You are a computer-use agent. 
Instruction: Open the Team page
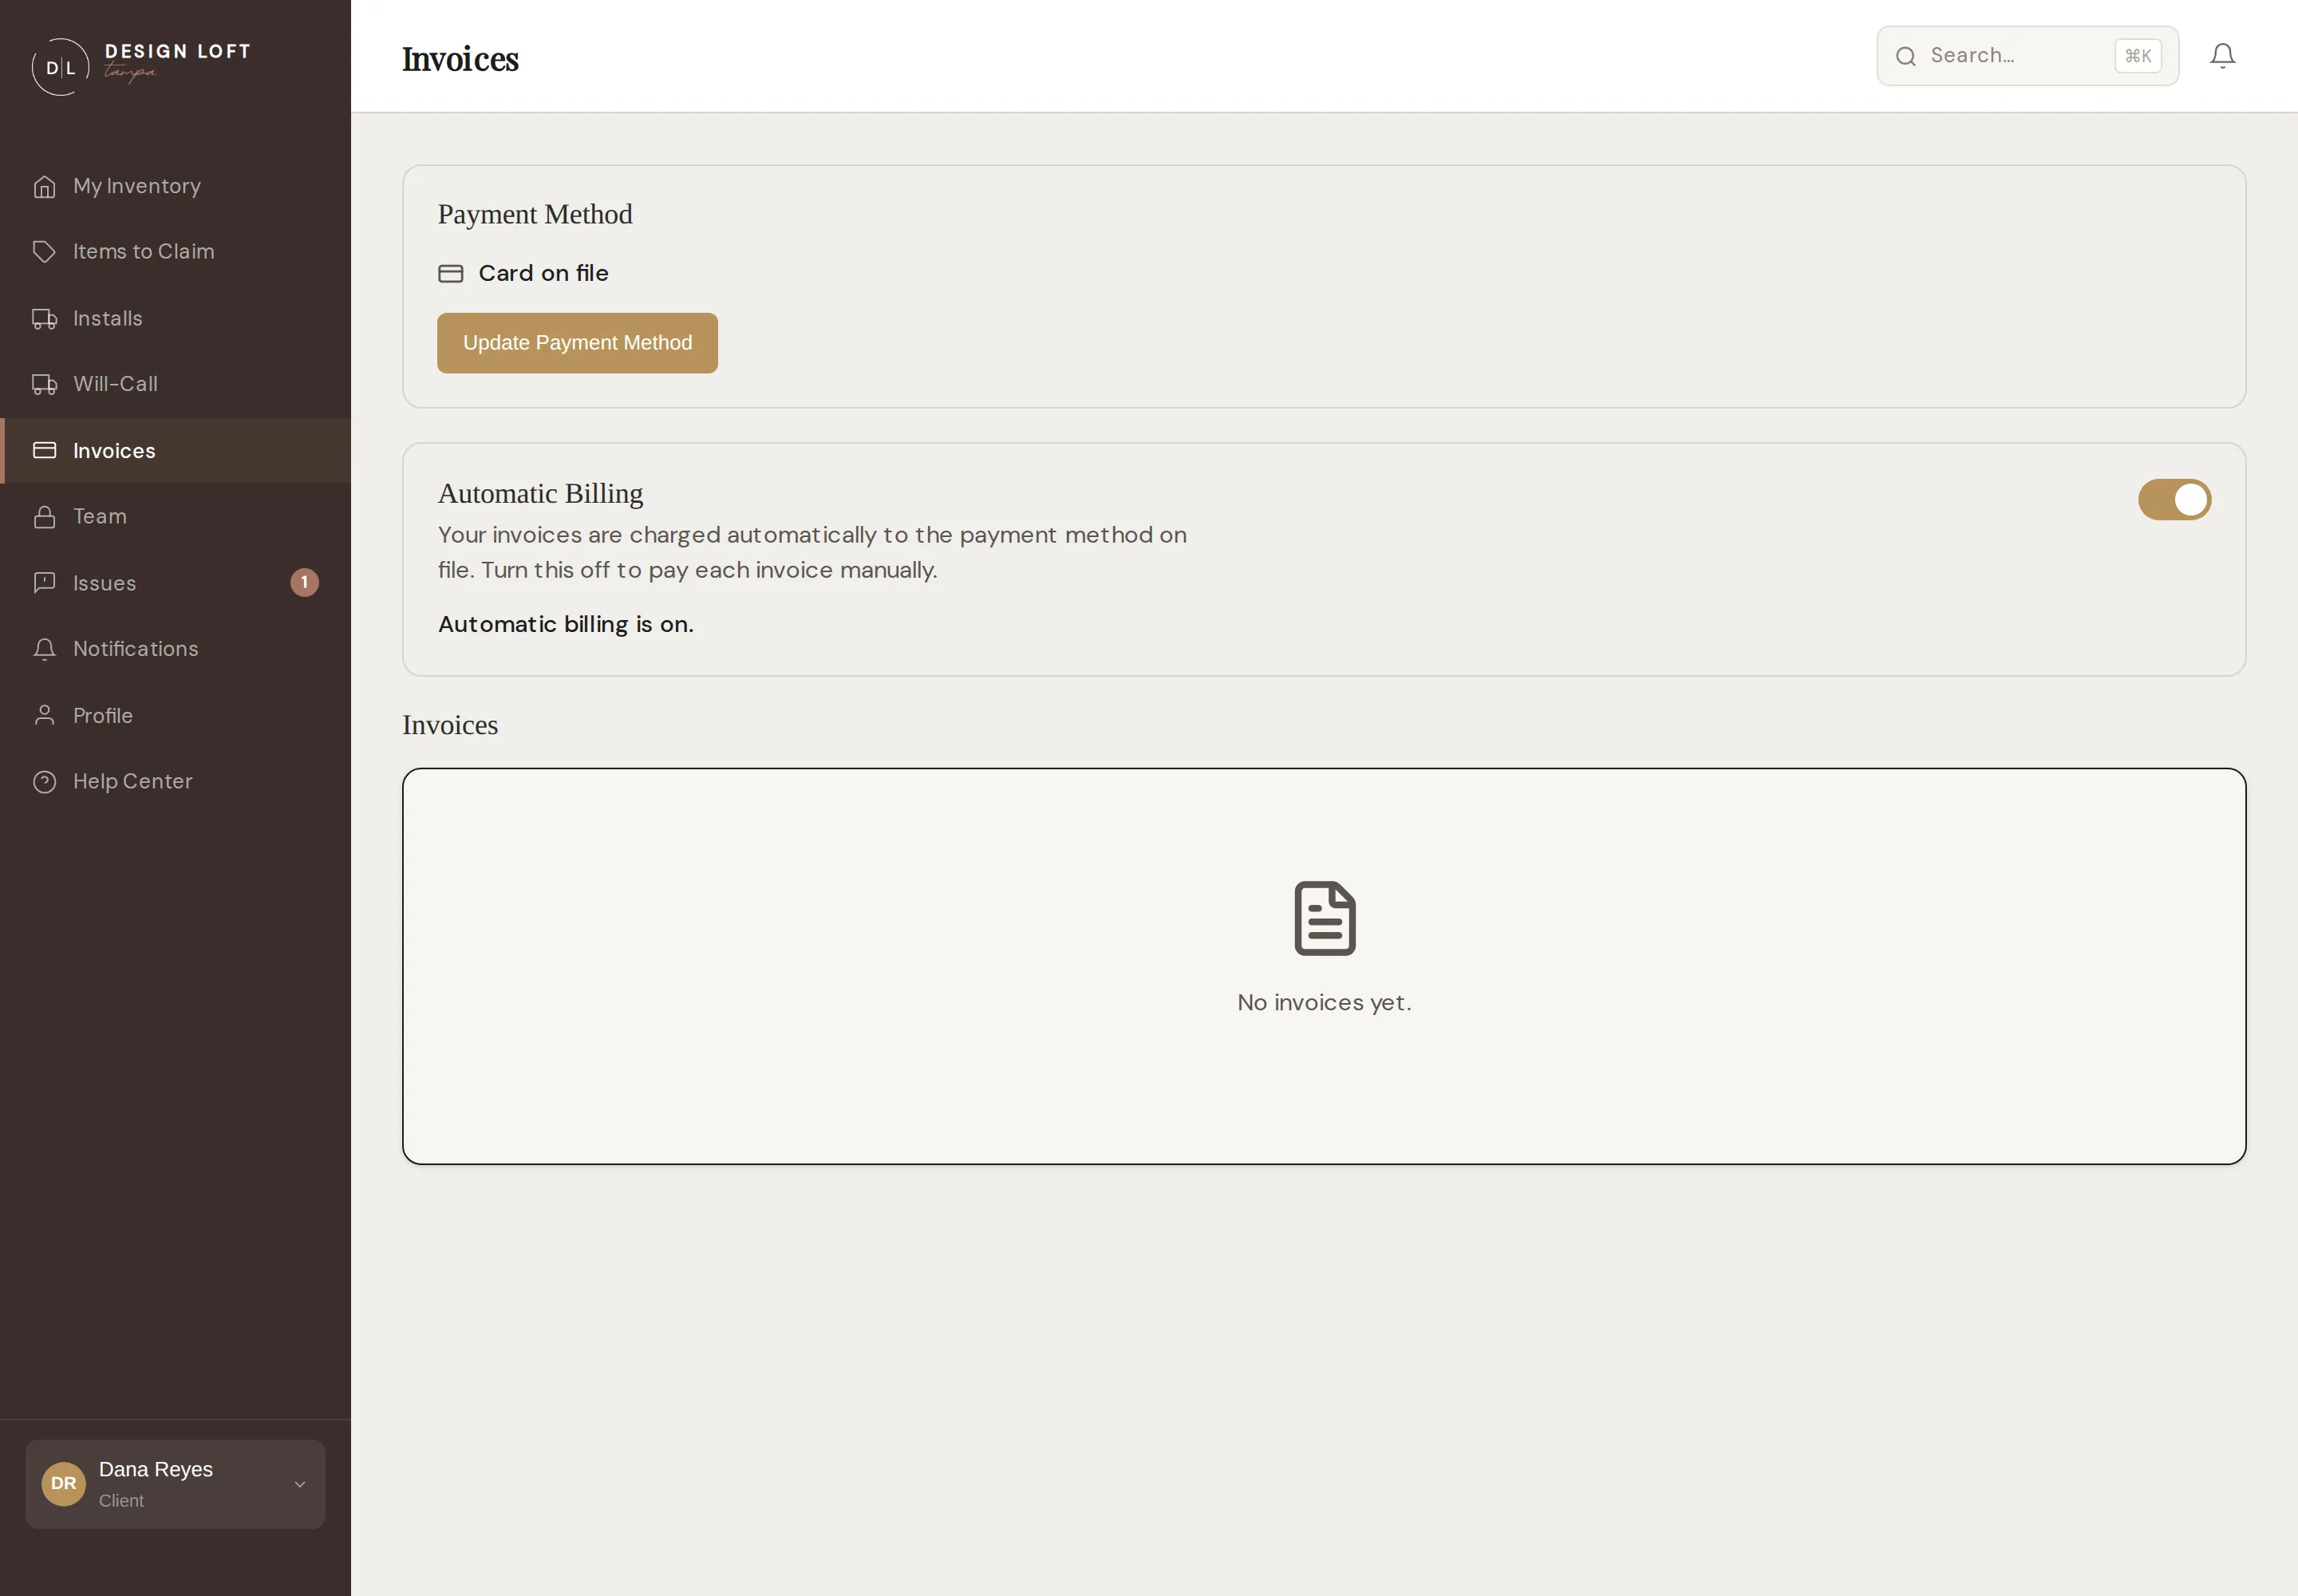(176, 517)
